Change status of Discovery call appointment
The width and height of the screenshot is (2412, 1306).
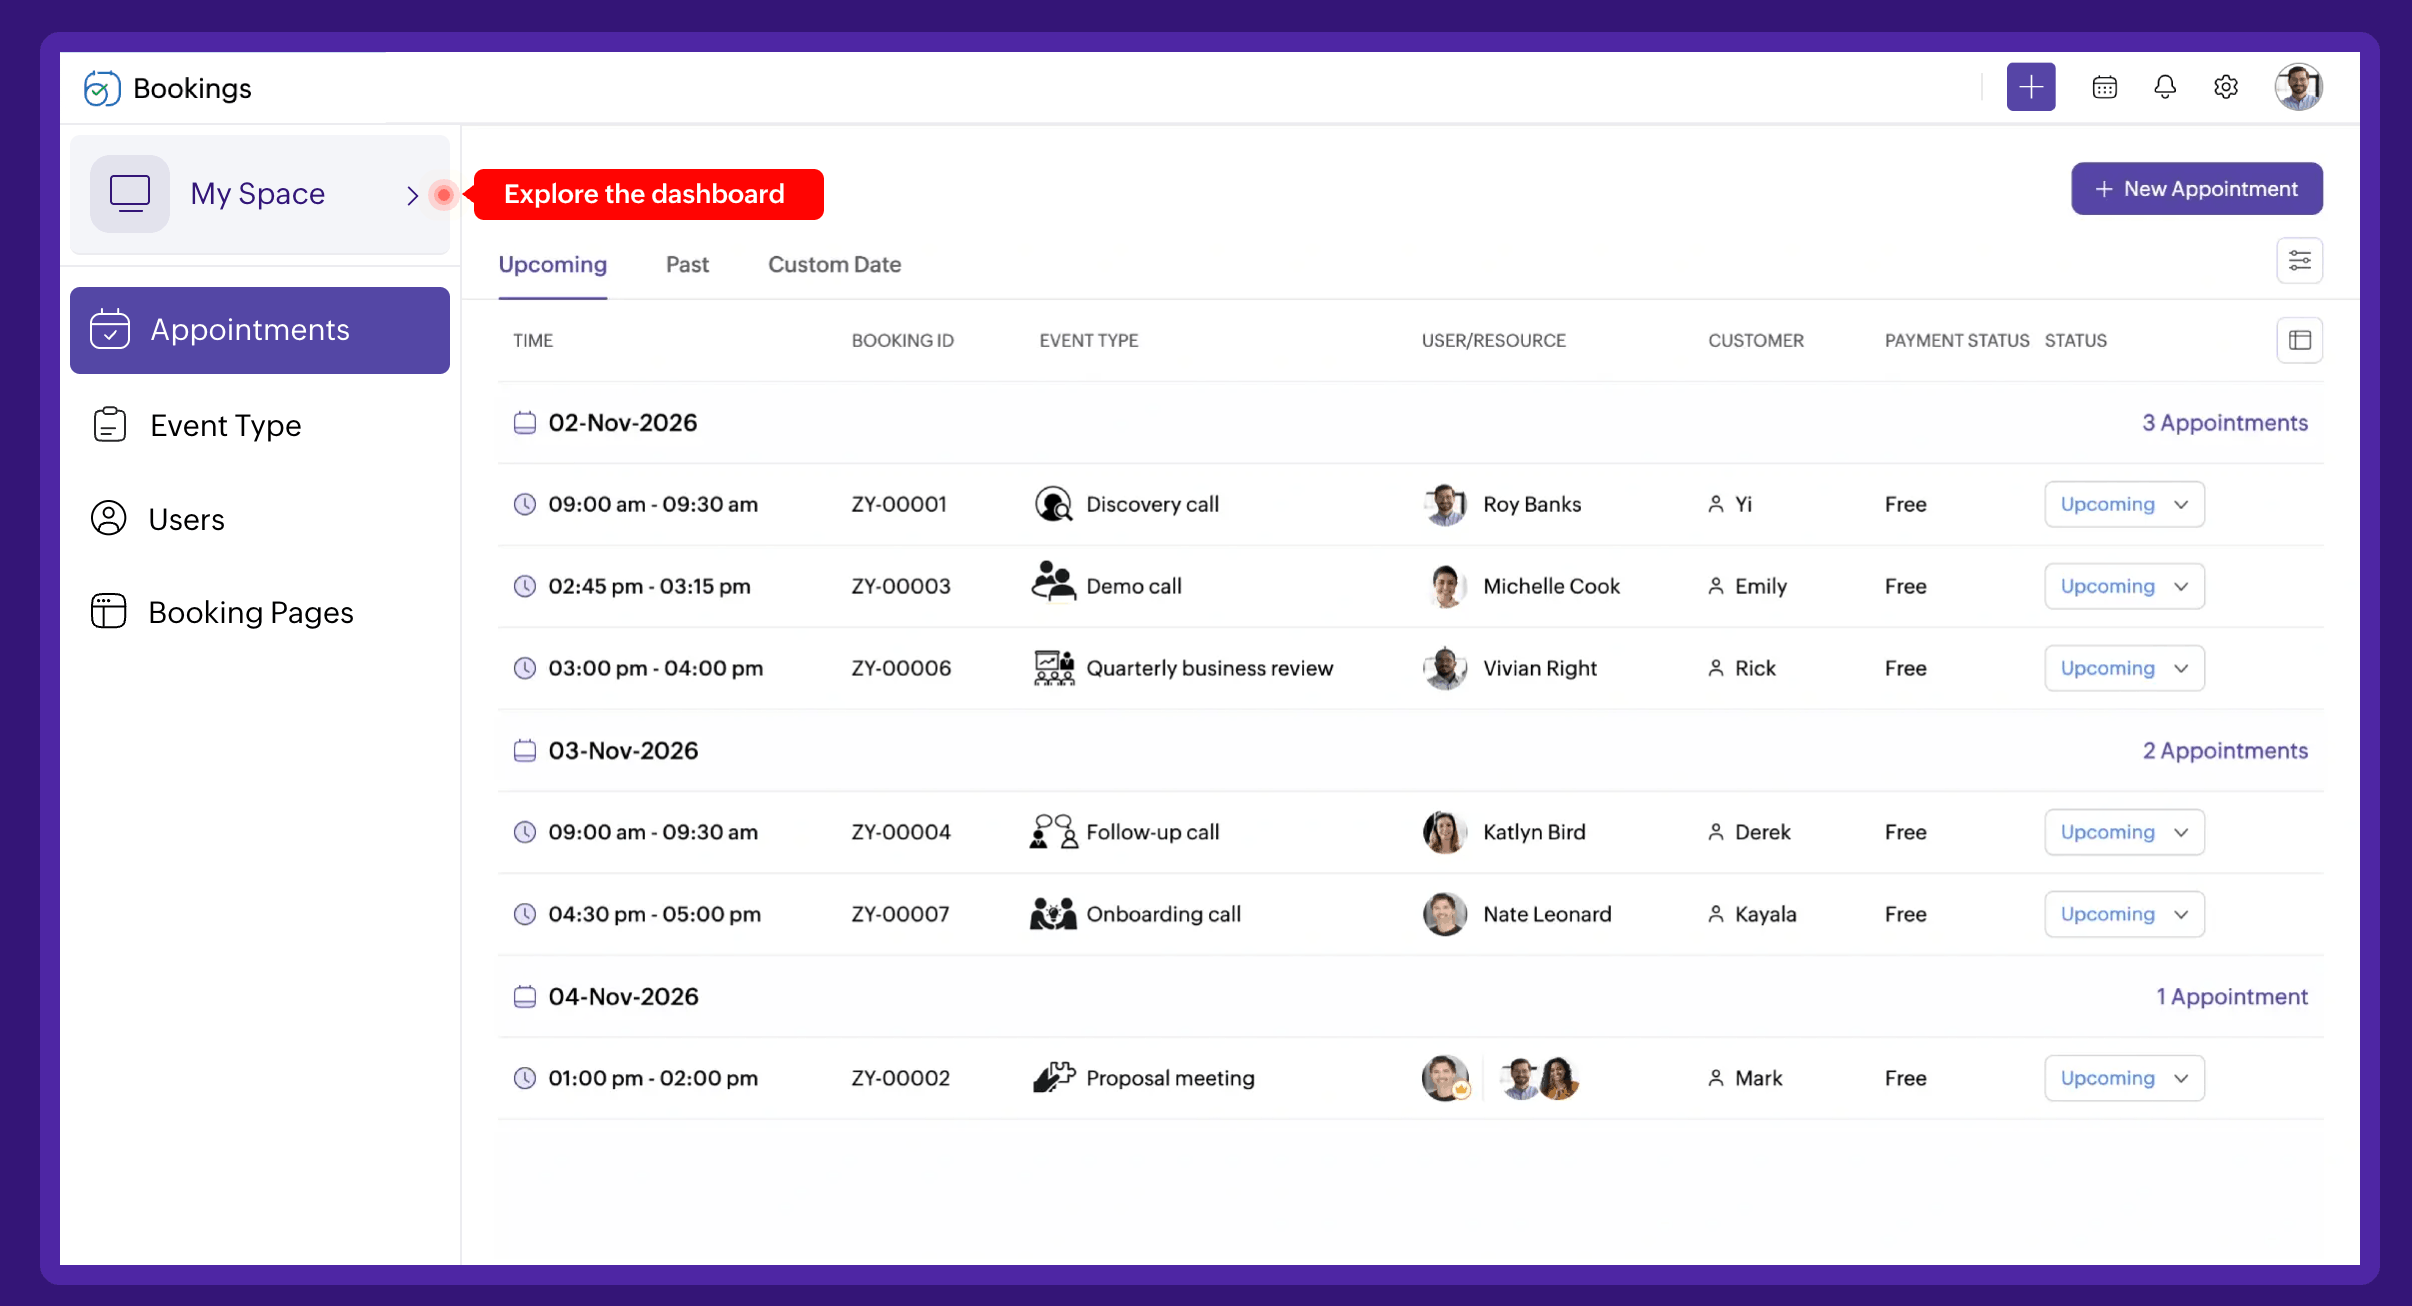click(x=2123, y=504)
